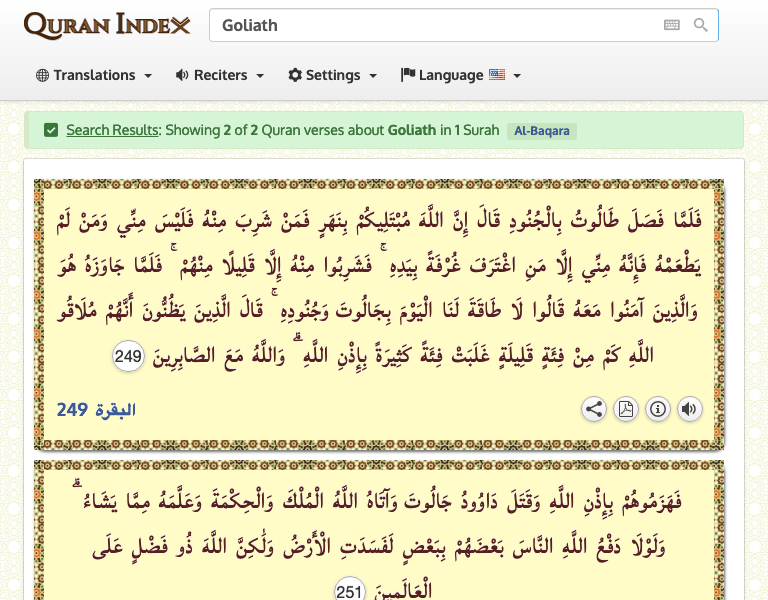Select the Al-Baqara surah tag
This screenshot has height=600, width=768.
pos(541,131)
